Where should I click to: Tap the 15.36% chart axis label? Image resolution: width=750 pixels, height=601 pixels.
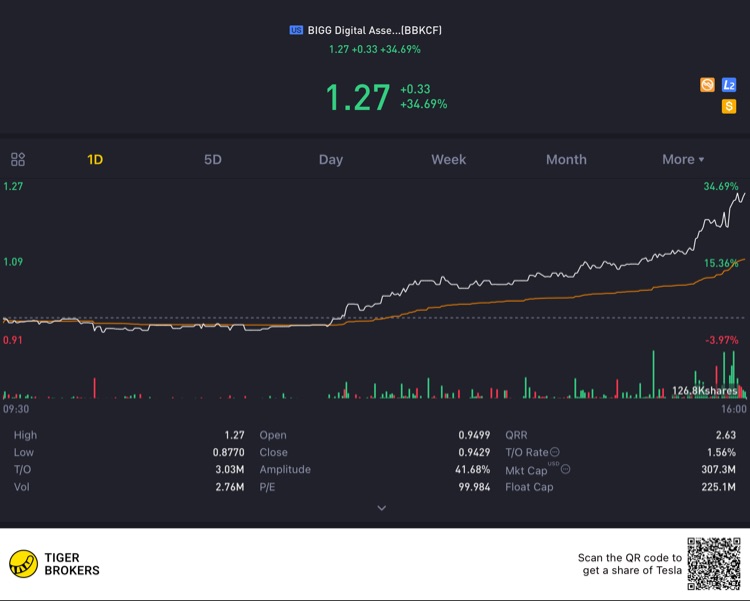(x=721, y=263)
